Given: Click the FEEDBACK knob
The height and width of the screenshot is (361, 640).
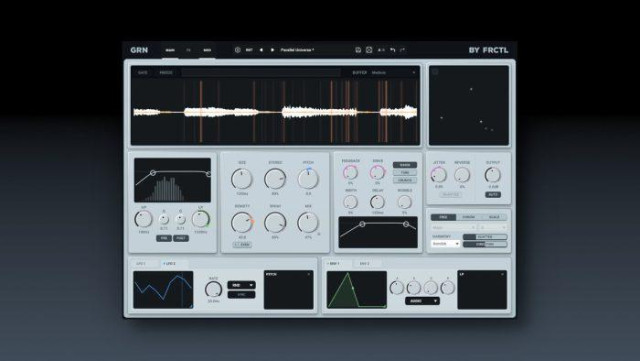Looking at the screenshot, I should pos(350,173).
